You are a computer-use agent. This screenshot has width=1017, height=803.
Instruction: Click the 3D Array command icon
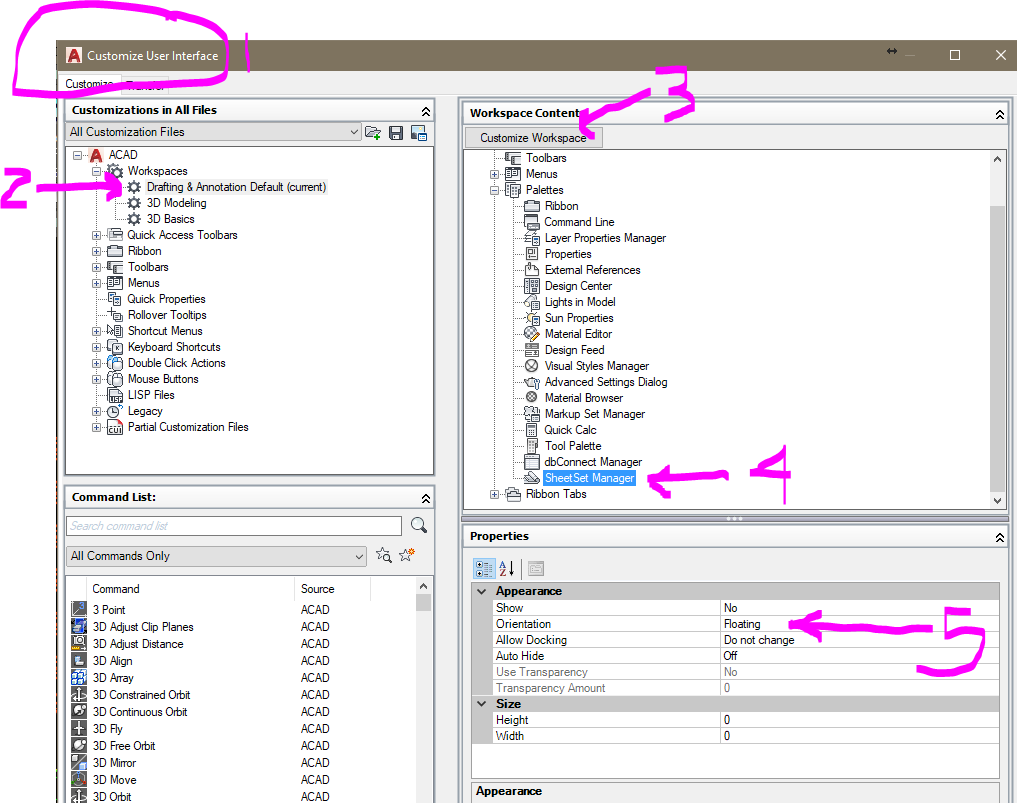coord(79,677)
